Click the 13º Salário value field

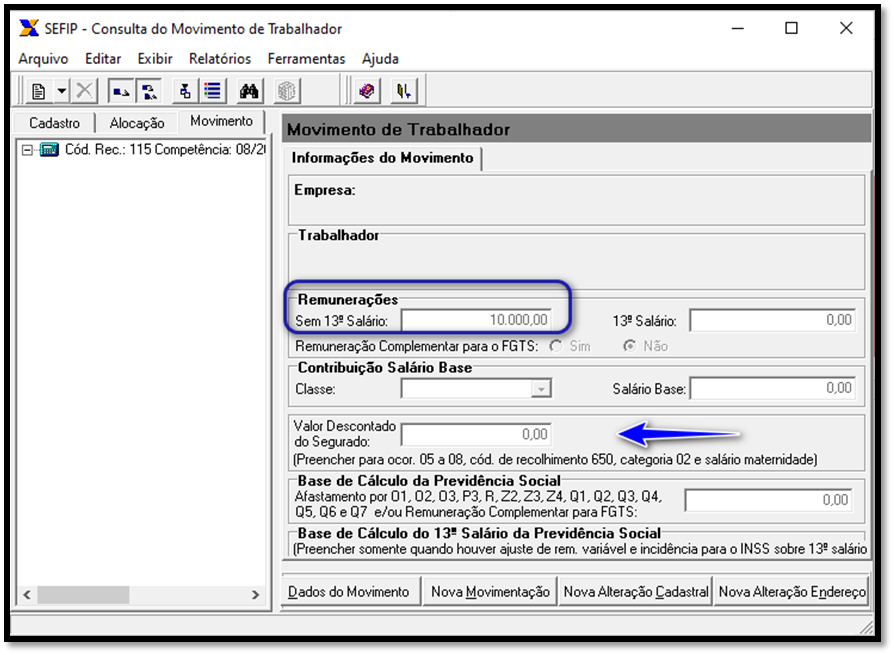click(x=773, y=320)
